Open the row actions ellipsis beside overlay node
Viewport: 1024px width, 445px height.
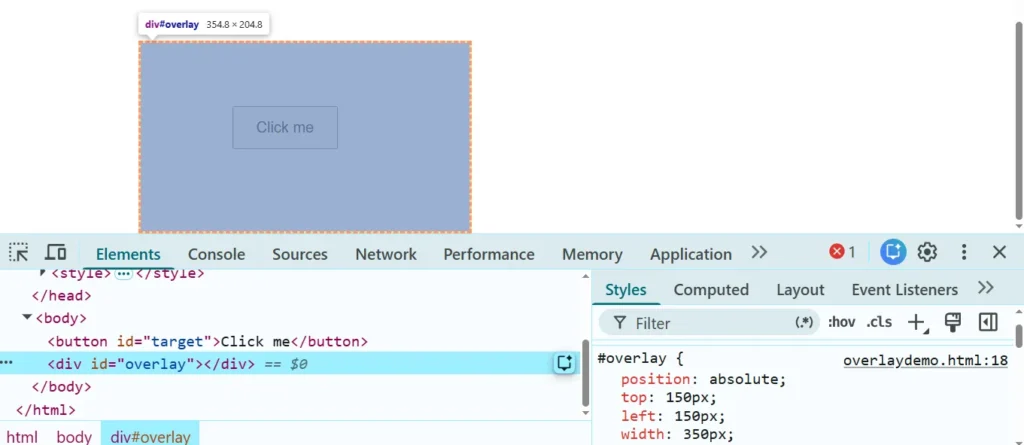coord(6,363)
